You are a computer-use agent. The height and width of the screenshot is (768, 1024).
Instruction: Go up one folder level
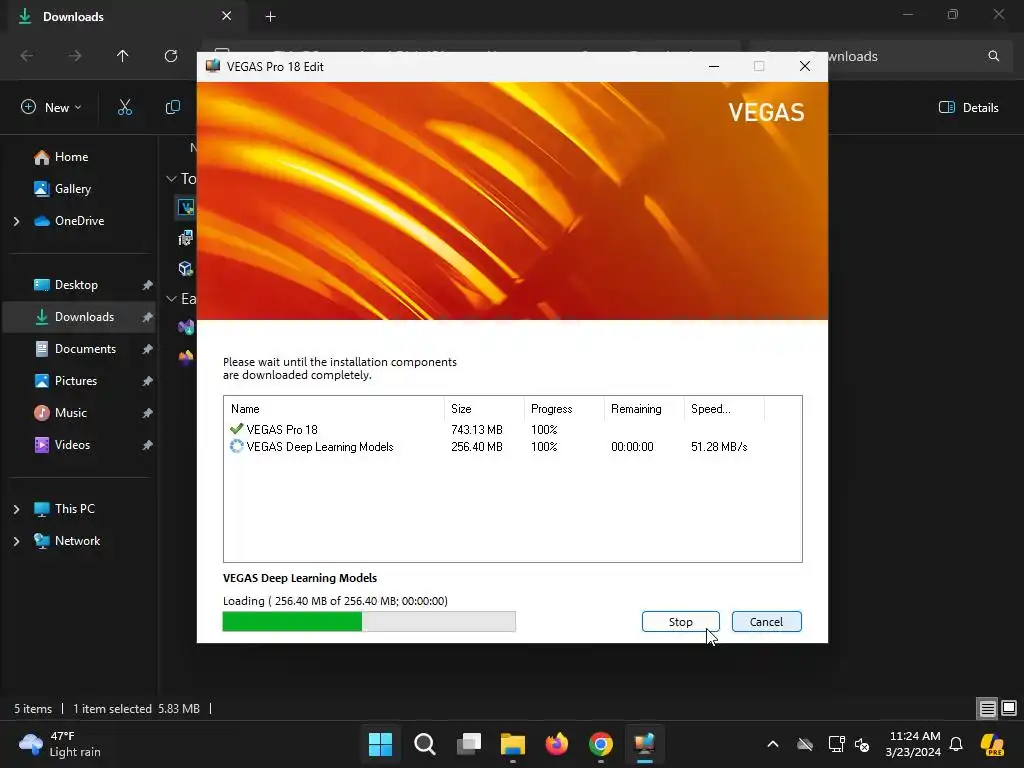[x=123, y=56]
